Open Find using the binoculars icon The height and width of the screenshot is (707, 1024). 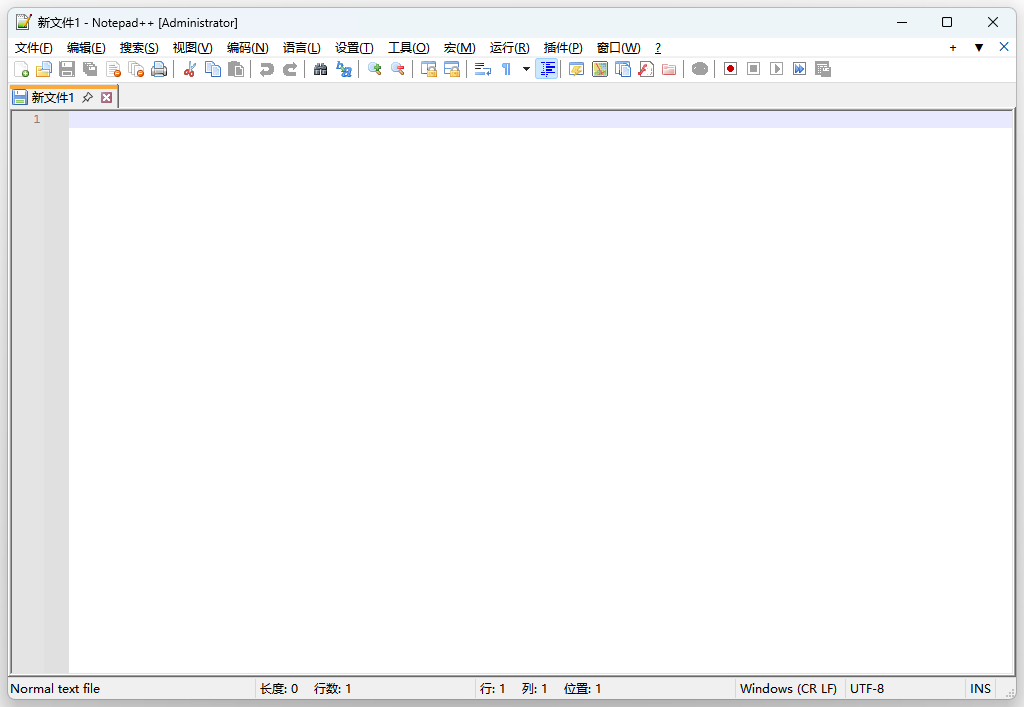[320, 69]
